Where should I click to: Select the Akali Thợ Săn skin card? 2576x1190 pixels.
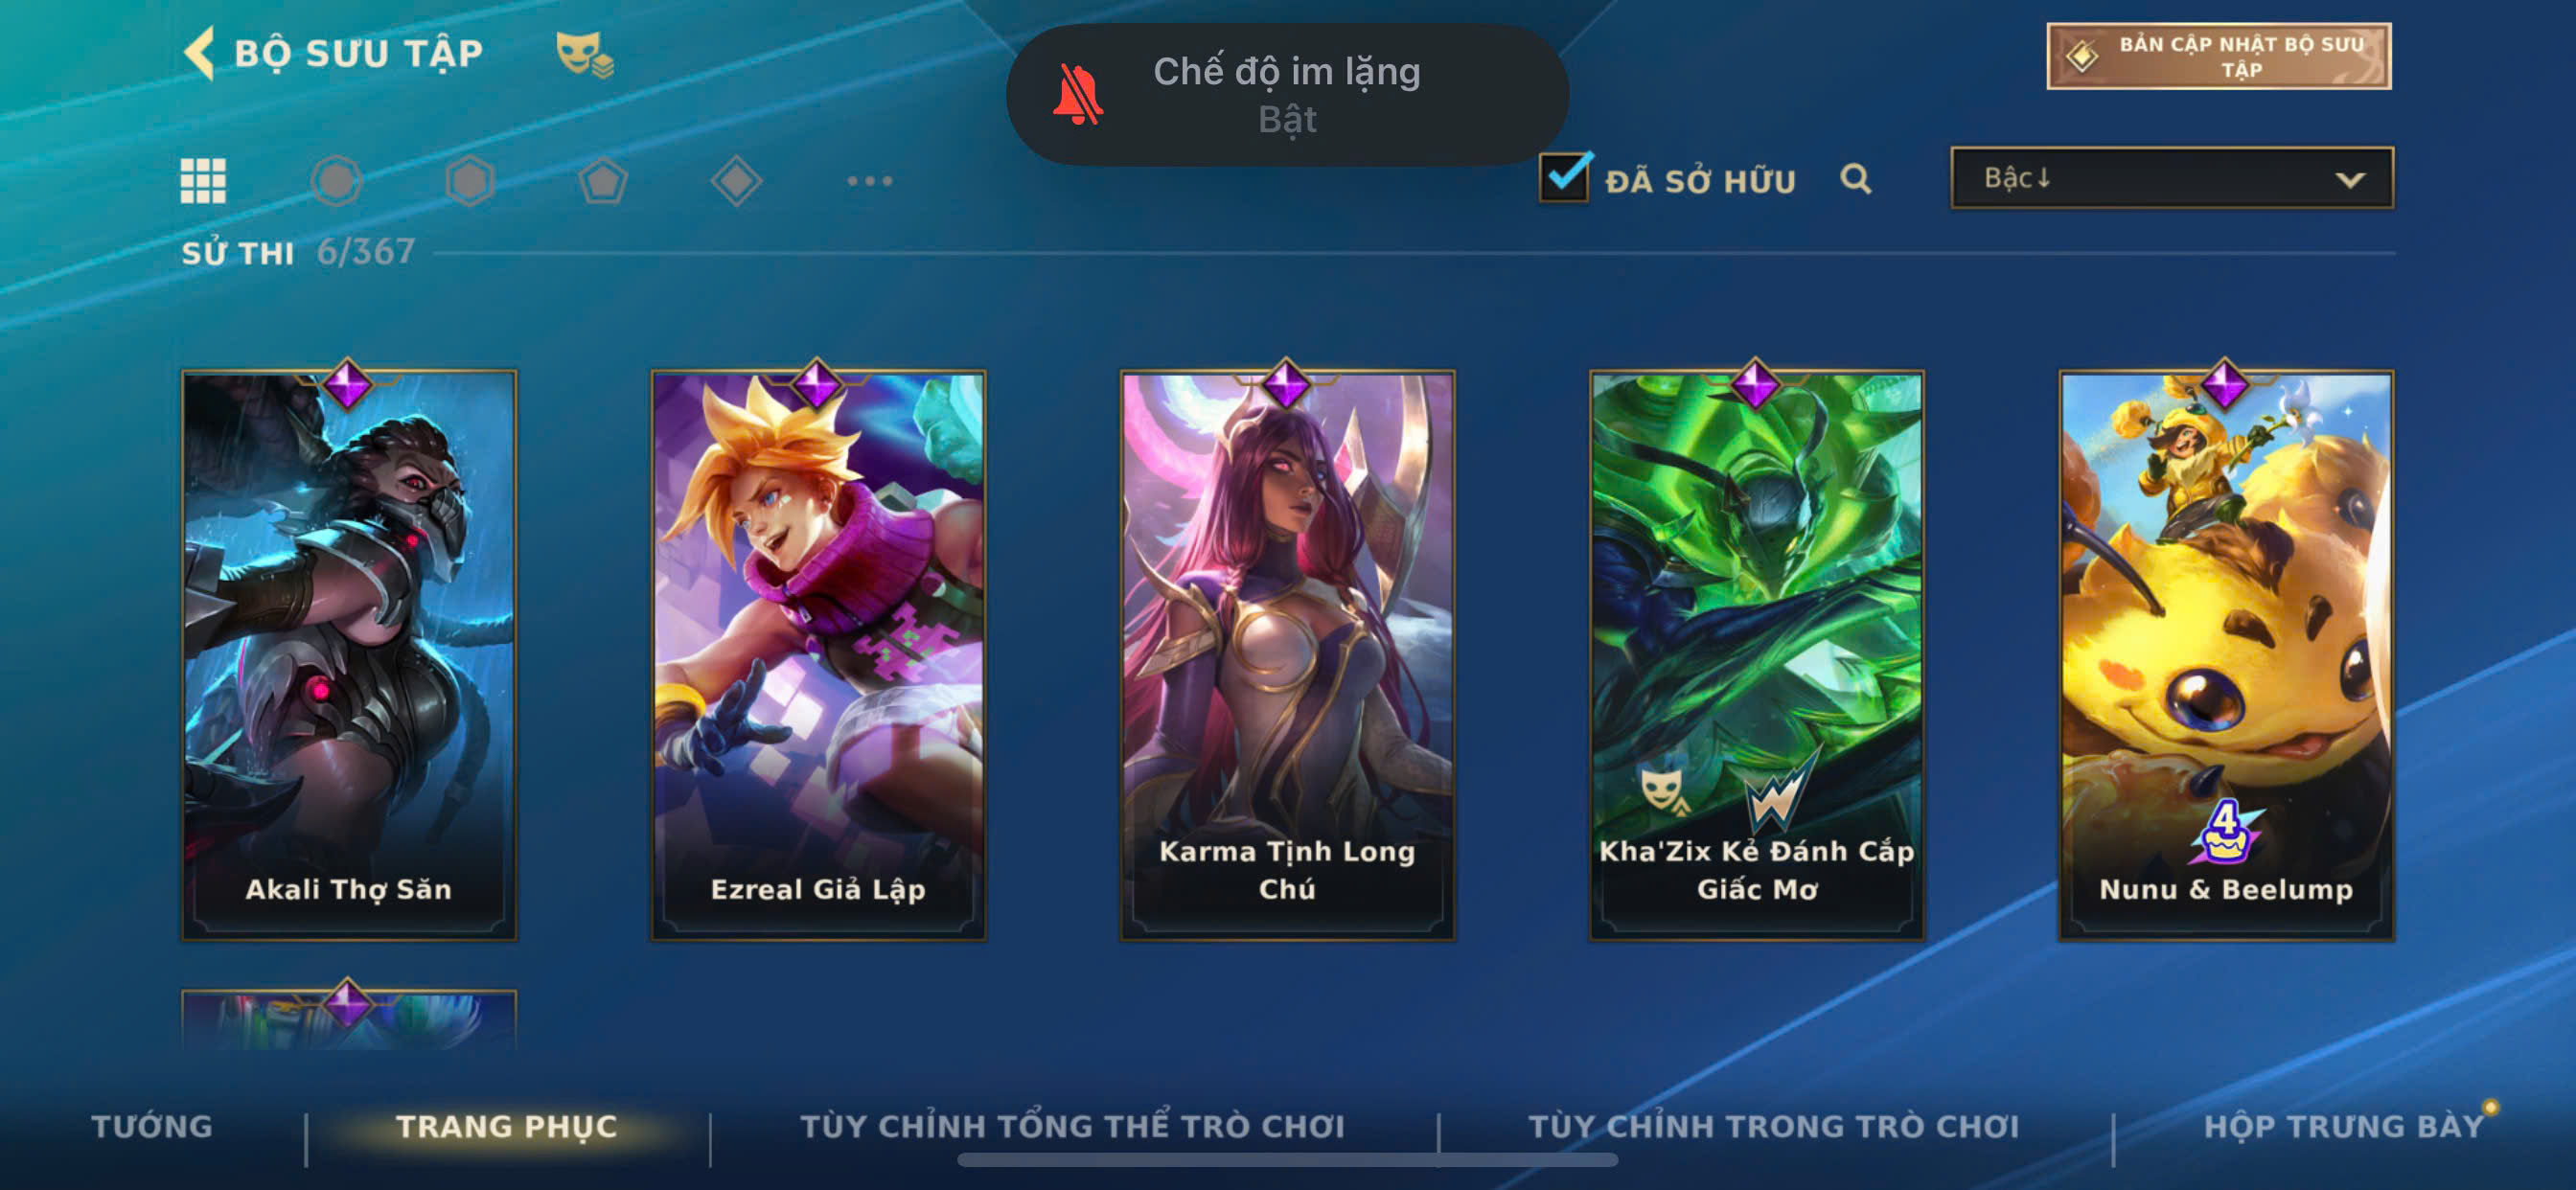[349, 655]
